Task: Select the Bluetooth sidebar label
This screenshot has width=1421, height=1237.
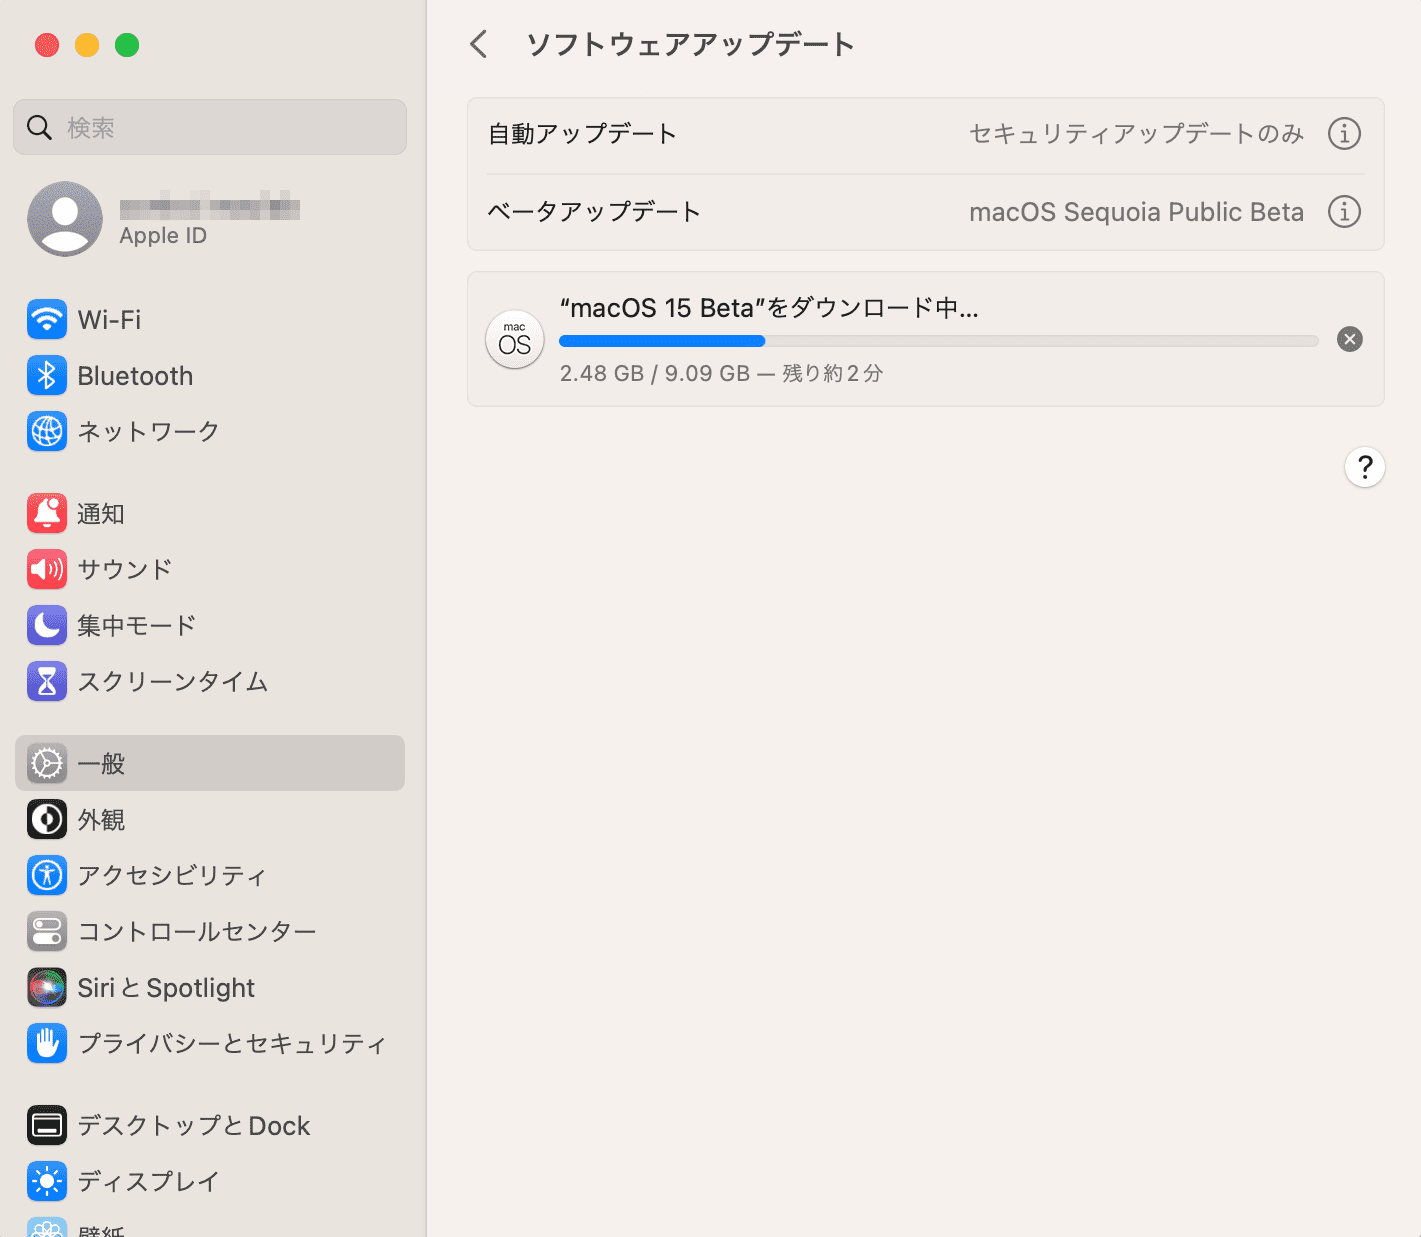Action: coord(135,376)
